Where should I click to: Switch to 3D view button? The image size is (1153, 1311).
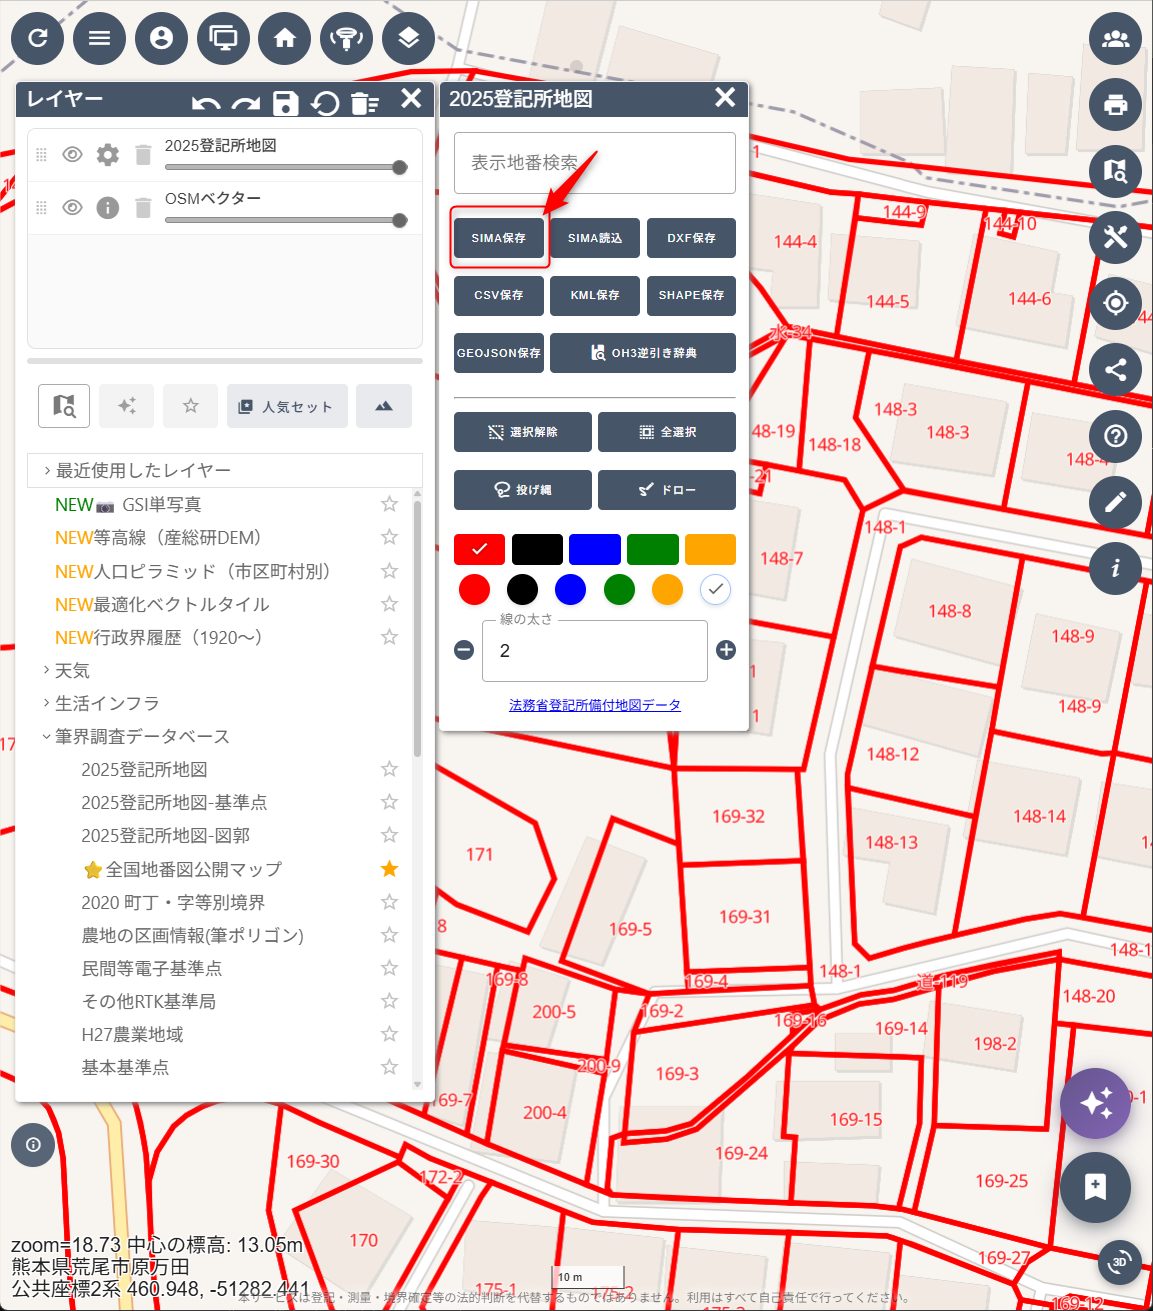(x=1119, y=1262)
